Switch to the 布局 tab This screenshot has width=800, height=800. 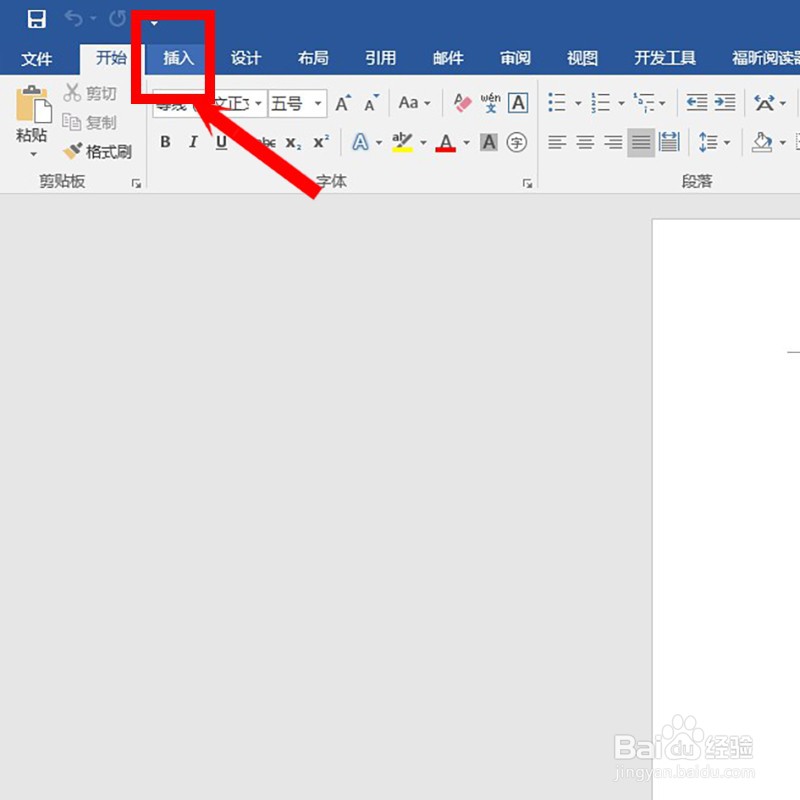click(313, 58)
